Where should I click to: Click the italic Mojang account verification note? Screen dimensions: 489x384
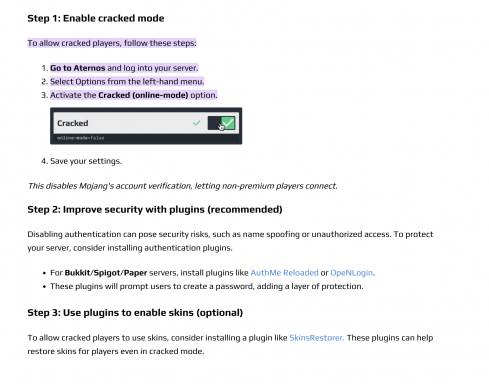pos(182,186)
